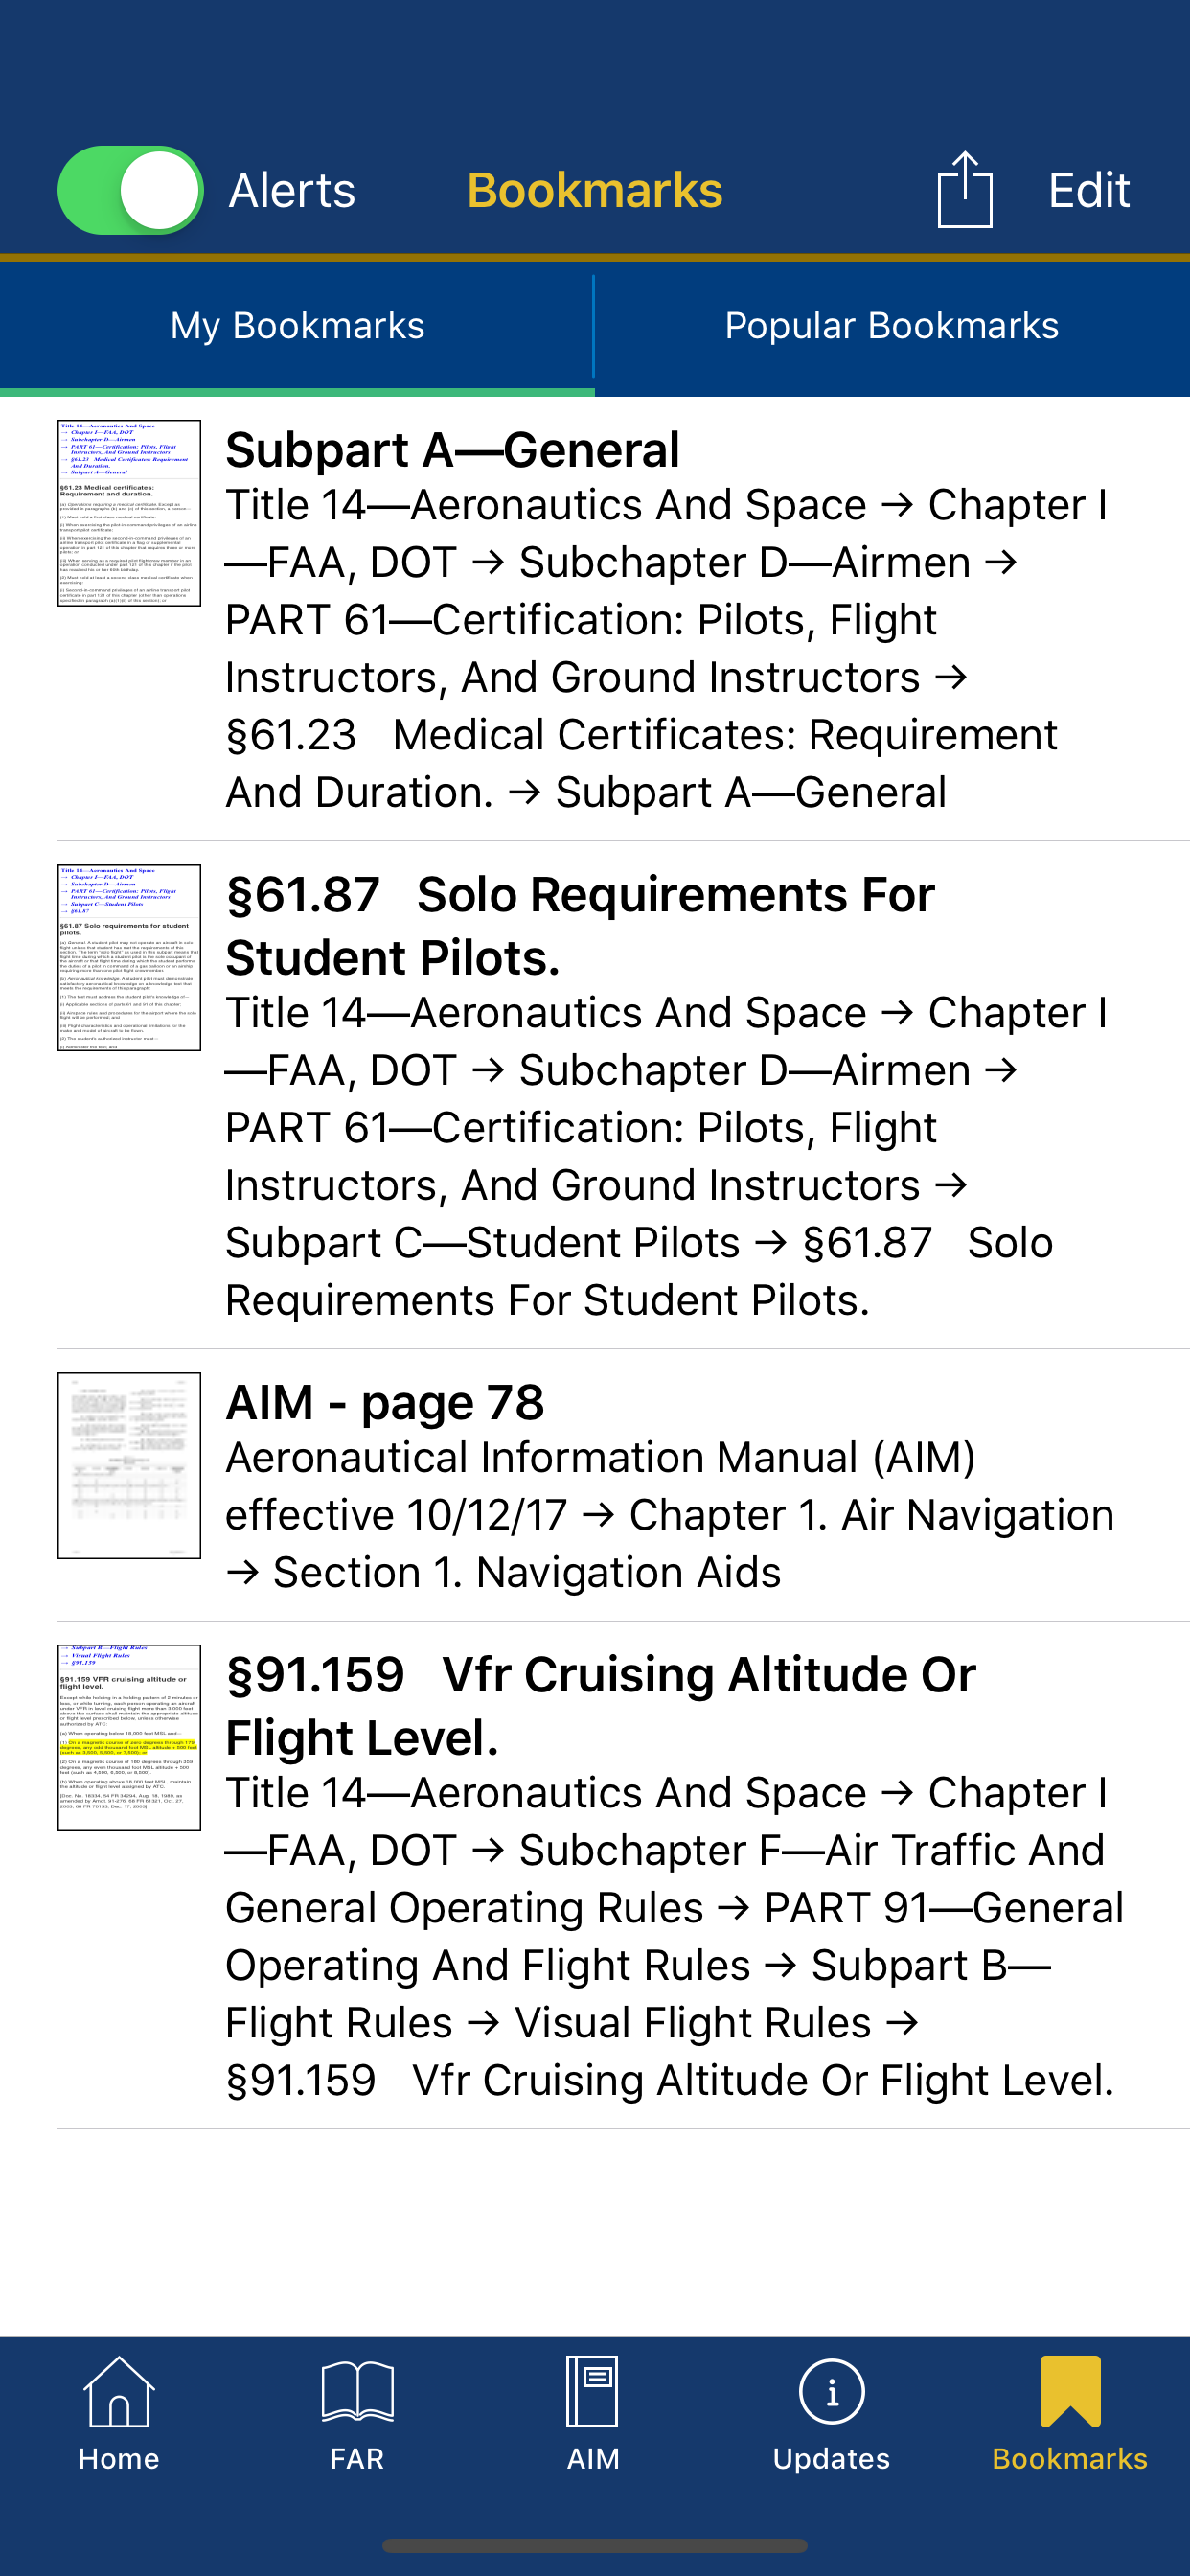Tap the AIM page 78 thumbnail
1190x2576 pixels.
129,1465
